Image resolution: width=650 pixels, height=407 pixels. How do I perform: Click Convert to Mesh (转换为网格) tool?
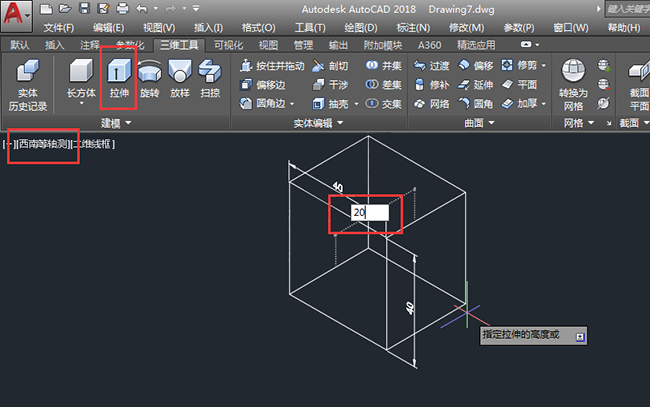click(x=573, y=85)
